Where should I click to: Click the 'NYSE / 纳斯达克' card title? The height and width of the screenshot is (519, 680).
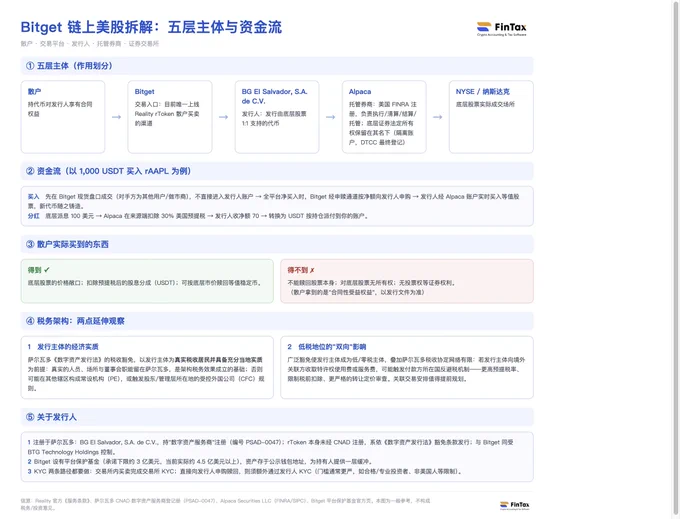click(483, 91)
